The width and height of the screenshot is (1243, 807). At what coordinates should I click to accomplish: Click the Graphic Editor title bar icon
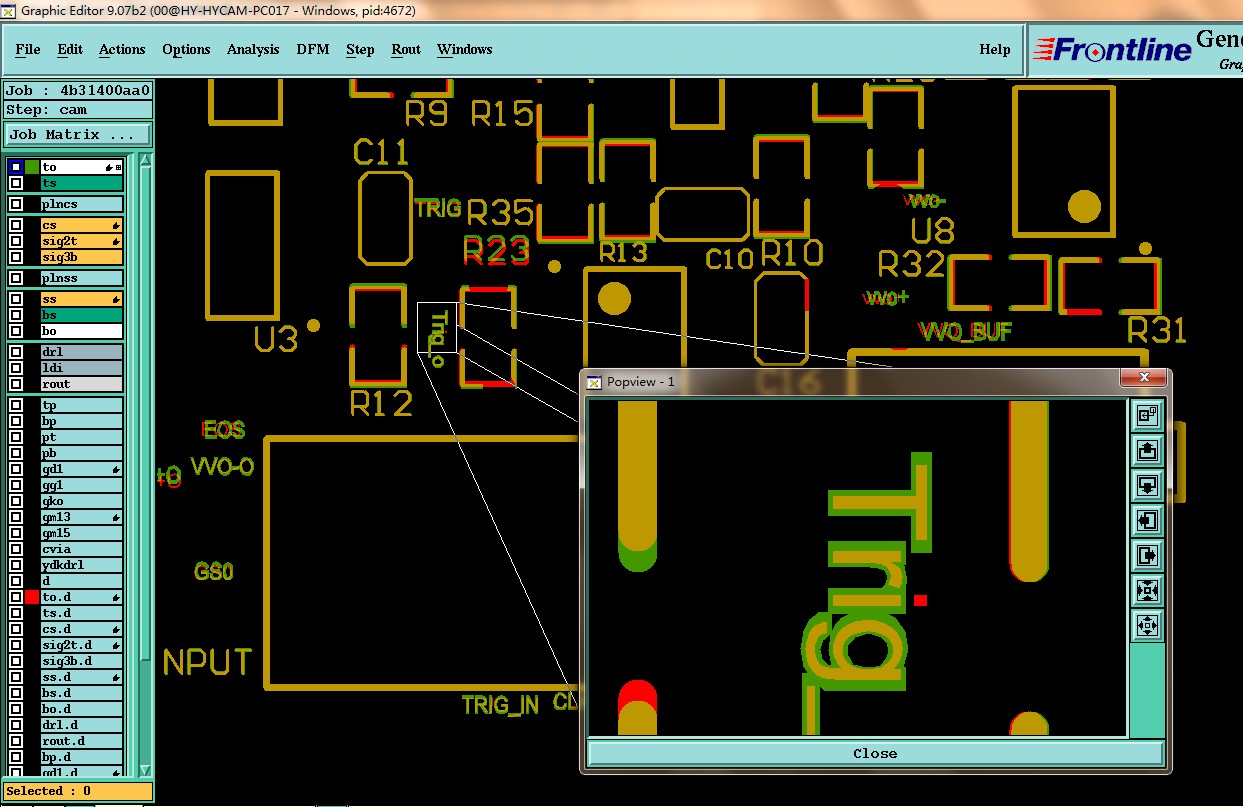[9, 11]
